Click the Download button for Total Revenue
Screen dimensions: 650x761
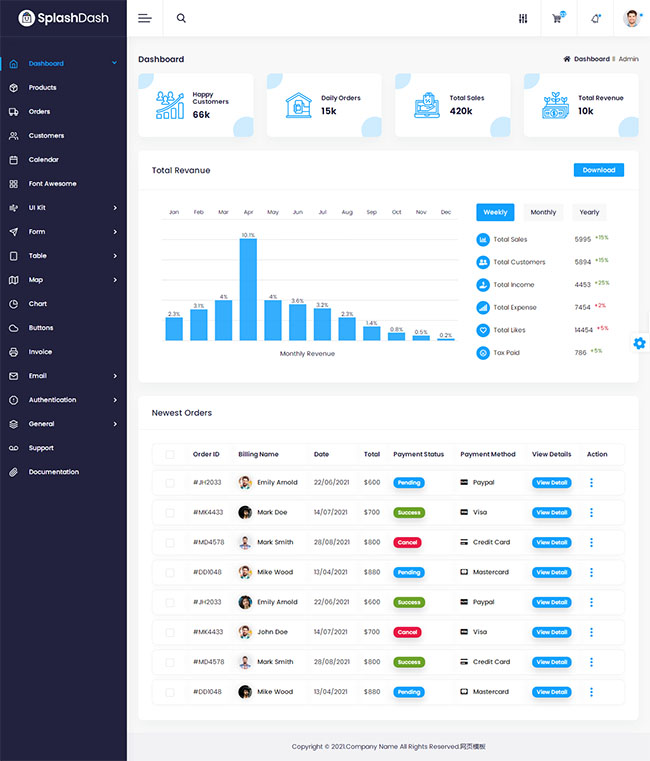click(x=598, y=170)
